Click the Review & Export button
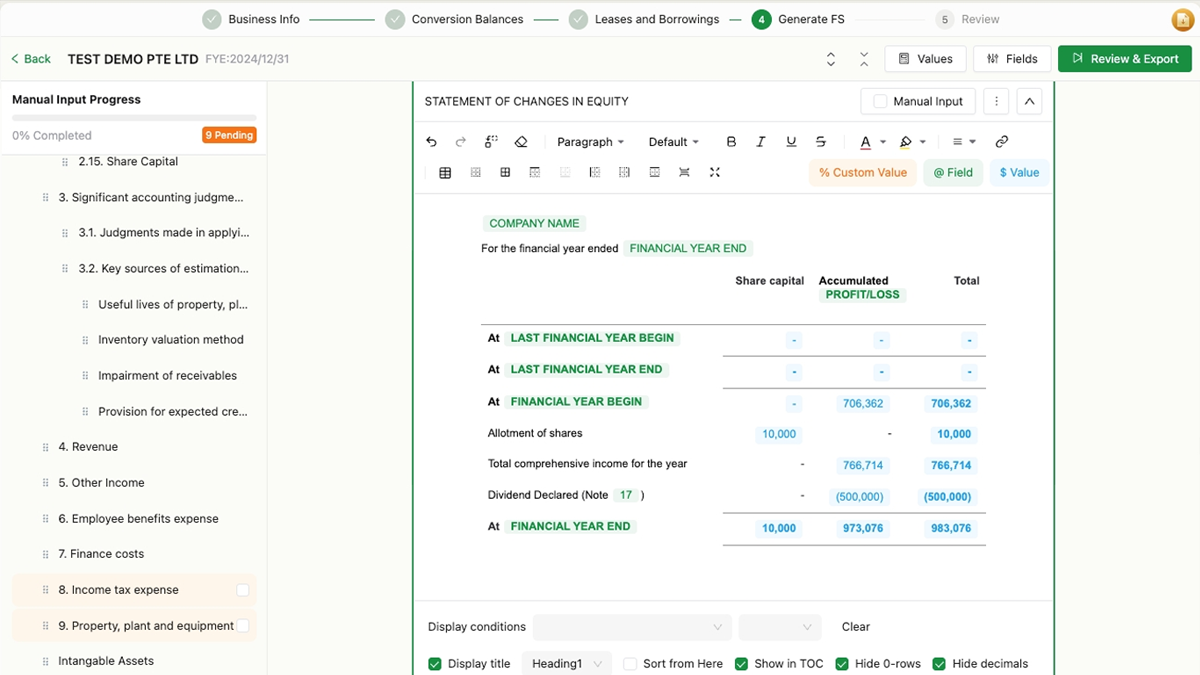This screenshot has width=1200, height=675. pyautogui.click(x=1125, y=59)
